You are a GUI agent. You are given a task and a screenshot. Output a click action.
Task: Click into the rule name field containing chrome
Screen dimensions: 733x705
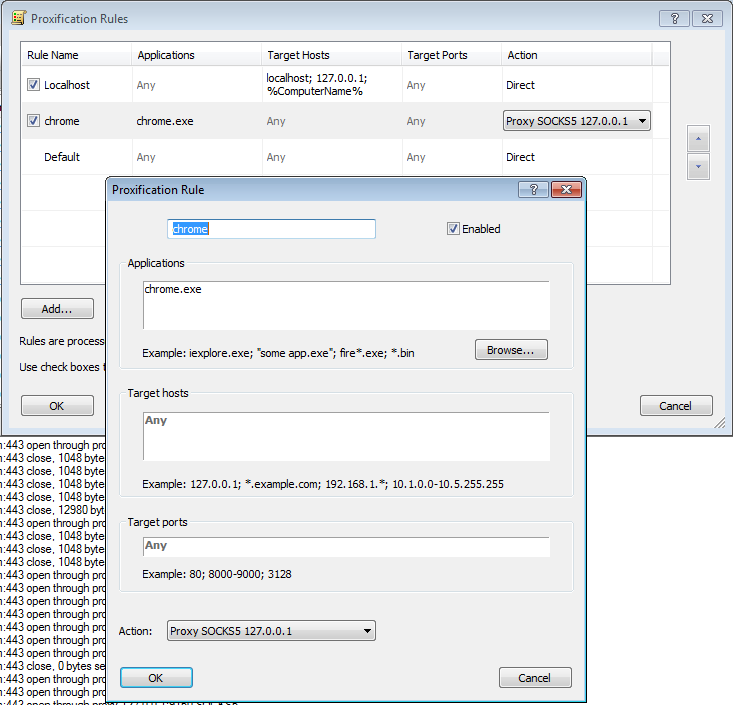click(x=272, y=229)
